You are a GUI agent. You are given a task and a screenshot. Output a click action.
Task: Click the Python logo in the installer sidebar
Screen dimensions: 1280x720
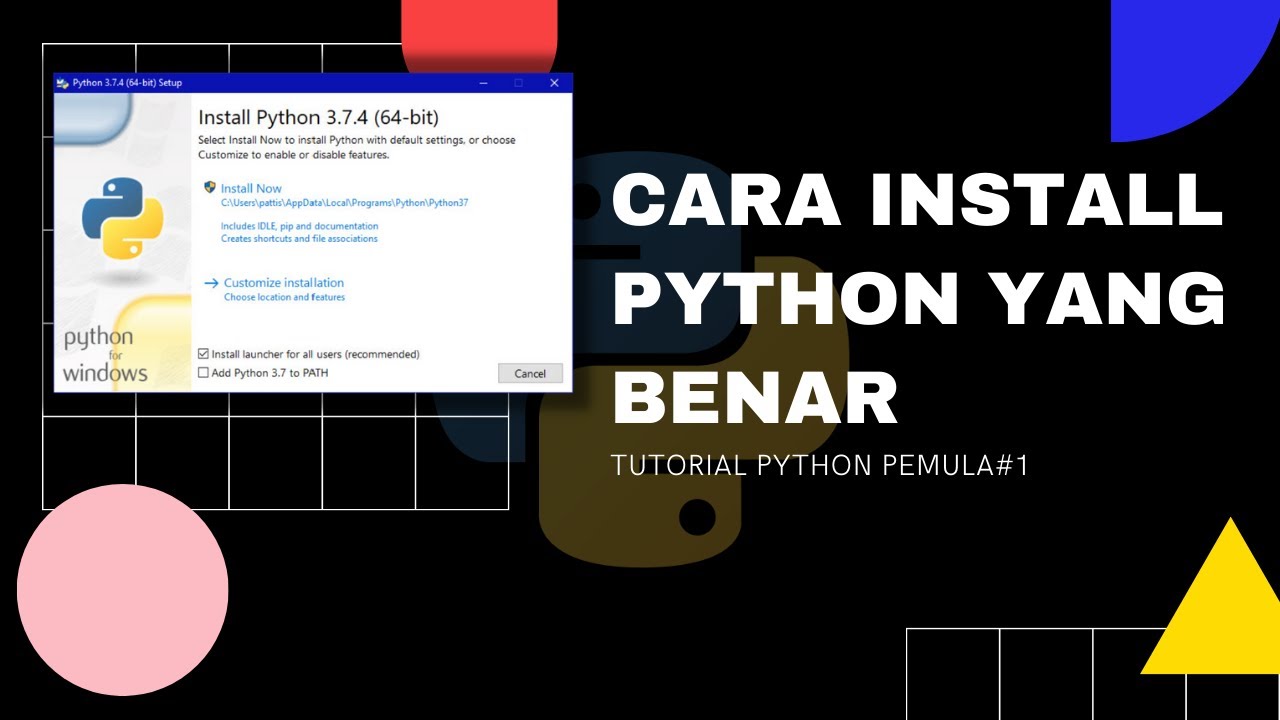(x=122, y=221)
